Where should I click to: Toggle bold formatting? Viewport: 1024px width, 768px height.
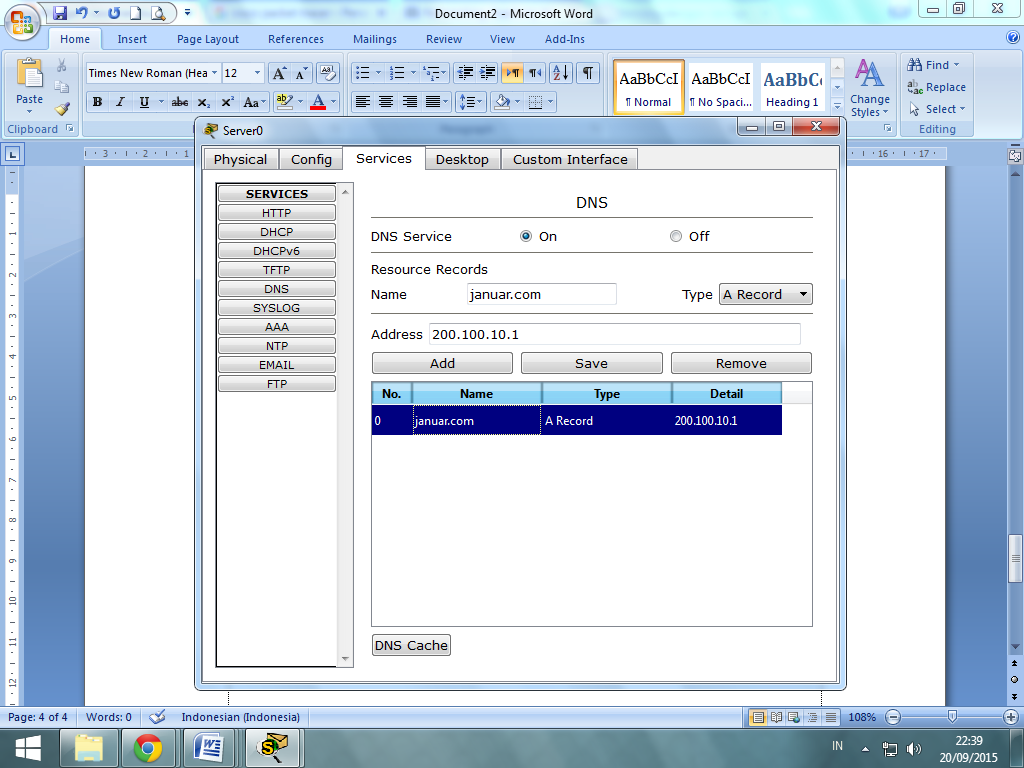point(97,102)
